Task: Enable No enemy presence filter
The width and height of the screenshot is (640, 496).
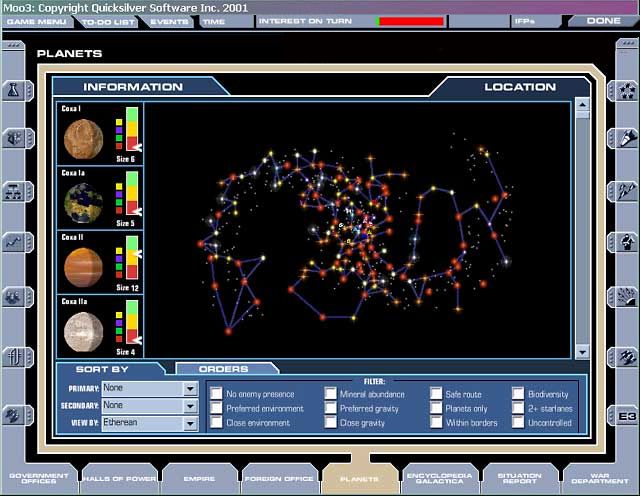Action: [x=216, y=394]
